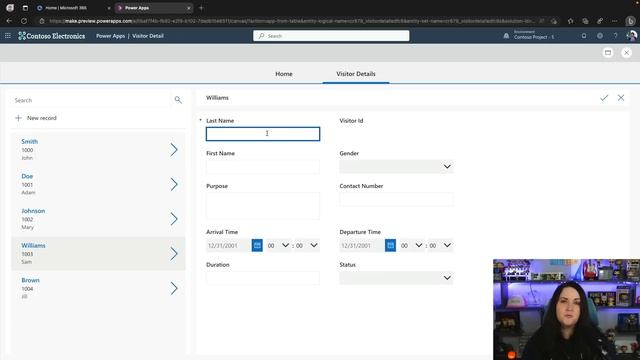
Task: Click the Last Name input field
Action: click(x=263, y=134)
